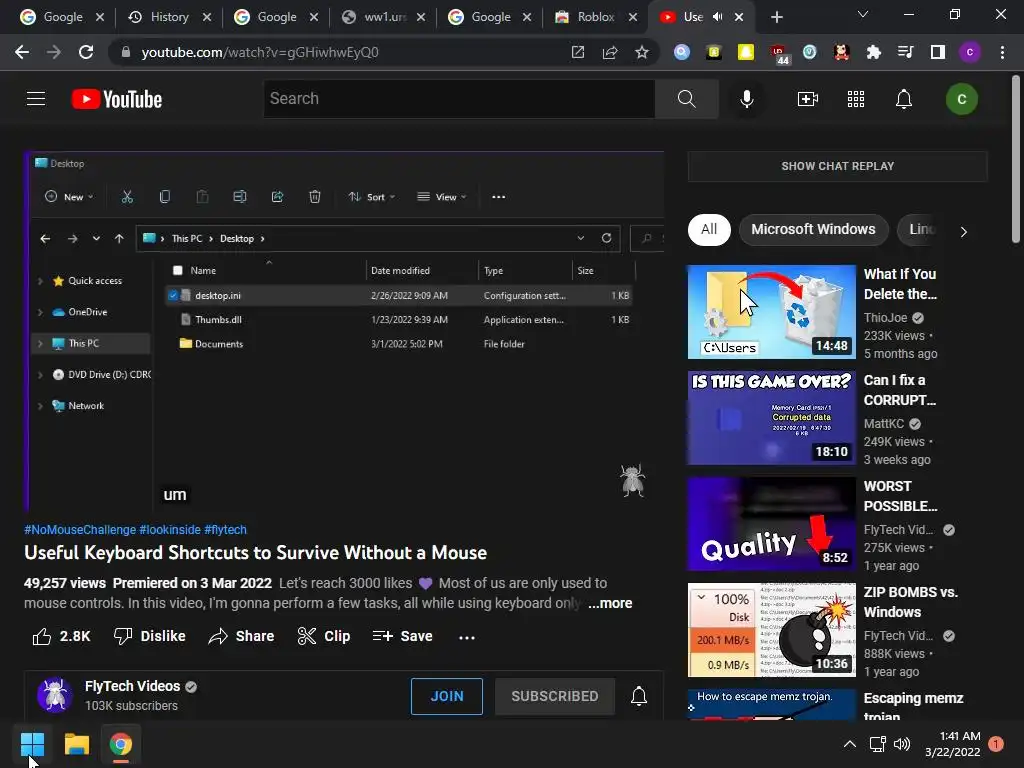Click the FlyTech Videos channel avatar
The image size is (1024, 768).
tap(54, 695)
